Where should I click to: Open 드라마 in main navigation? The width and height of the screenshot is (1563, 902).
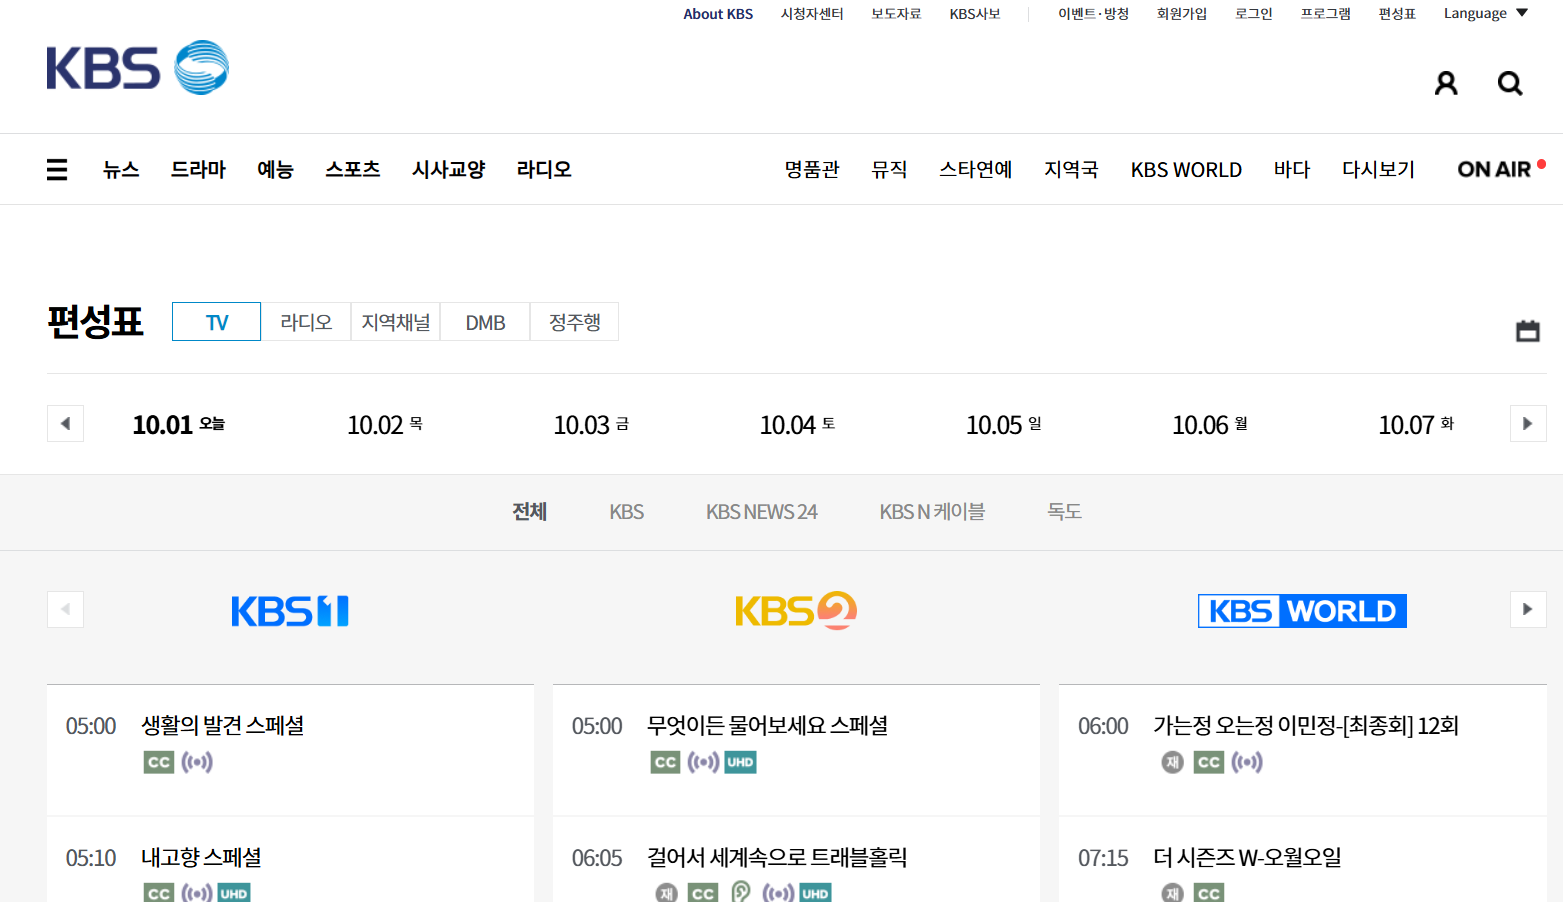[198, 169]
